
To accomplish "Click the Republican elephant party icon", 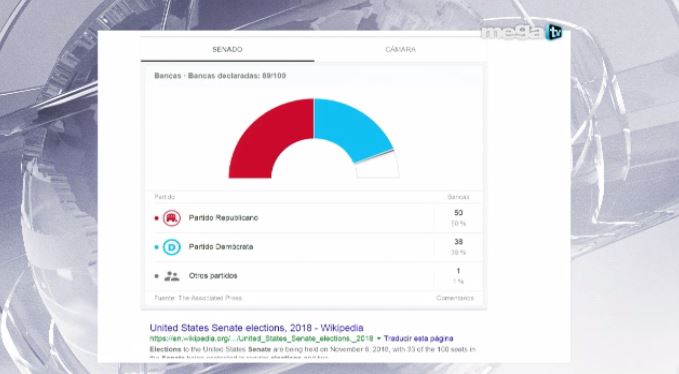I will [x=171, y=218].
